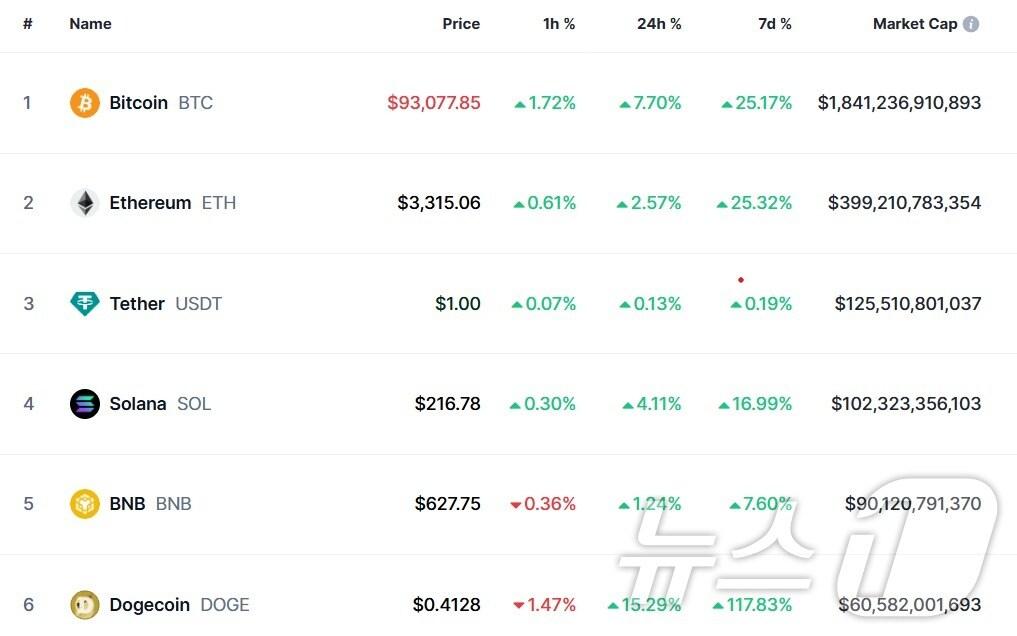Click the Dogecoin logo icon
The image size is (1017, 636).
pyautogui.click(x=85, y=605)
